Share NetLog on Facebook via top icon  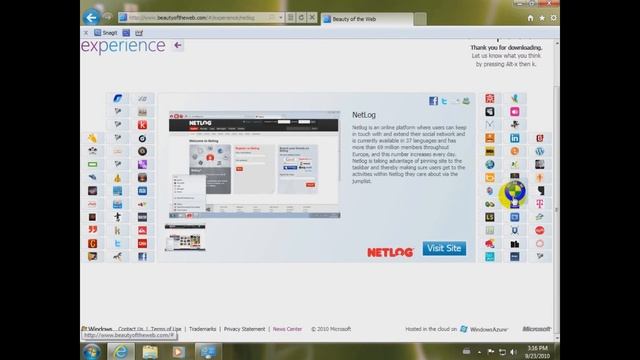coord(433,101)
